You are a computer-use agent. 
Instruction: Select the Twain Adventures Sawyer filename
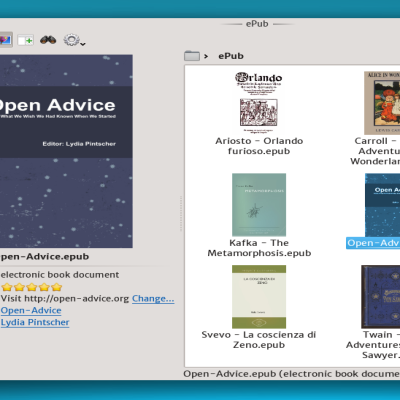(x=373, y=345)
